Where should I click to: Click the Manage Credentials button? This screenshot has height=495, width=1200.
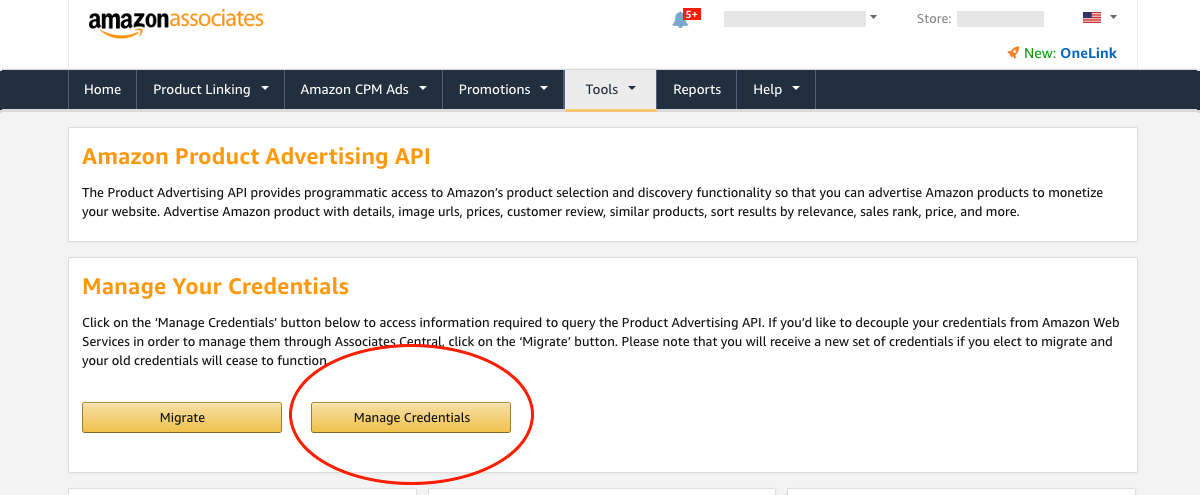coord(411,417)
